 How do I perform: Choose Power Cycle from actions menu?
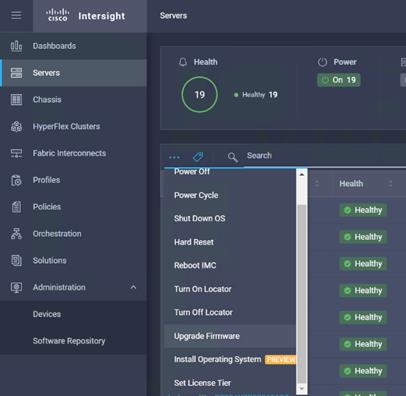click(230, 195)
